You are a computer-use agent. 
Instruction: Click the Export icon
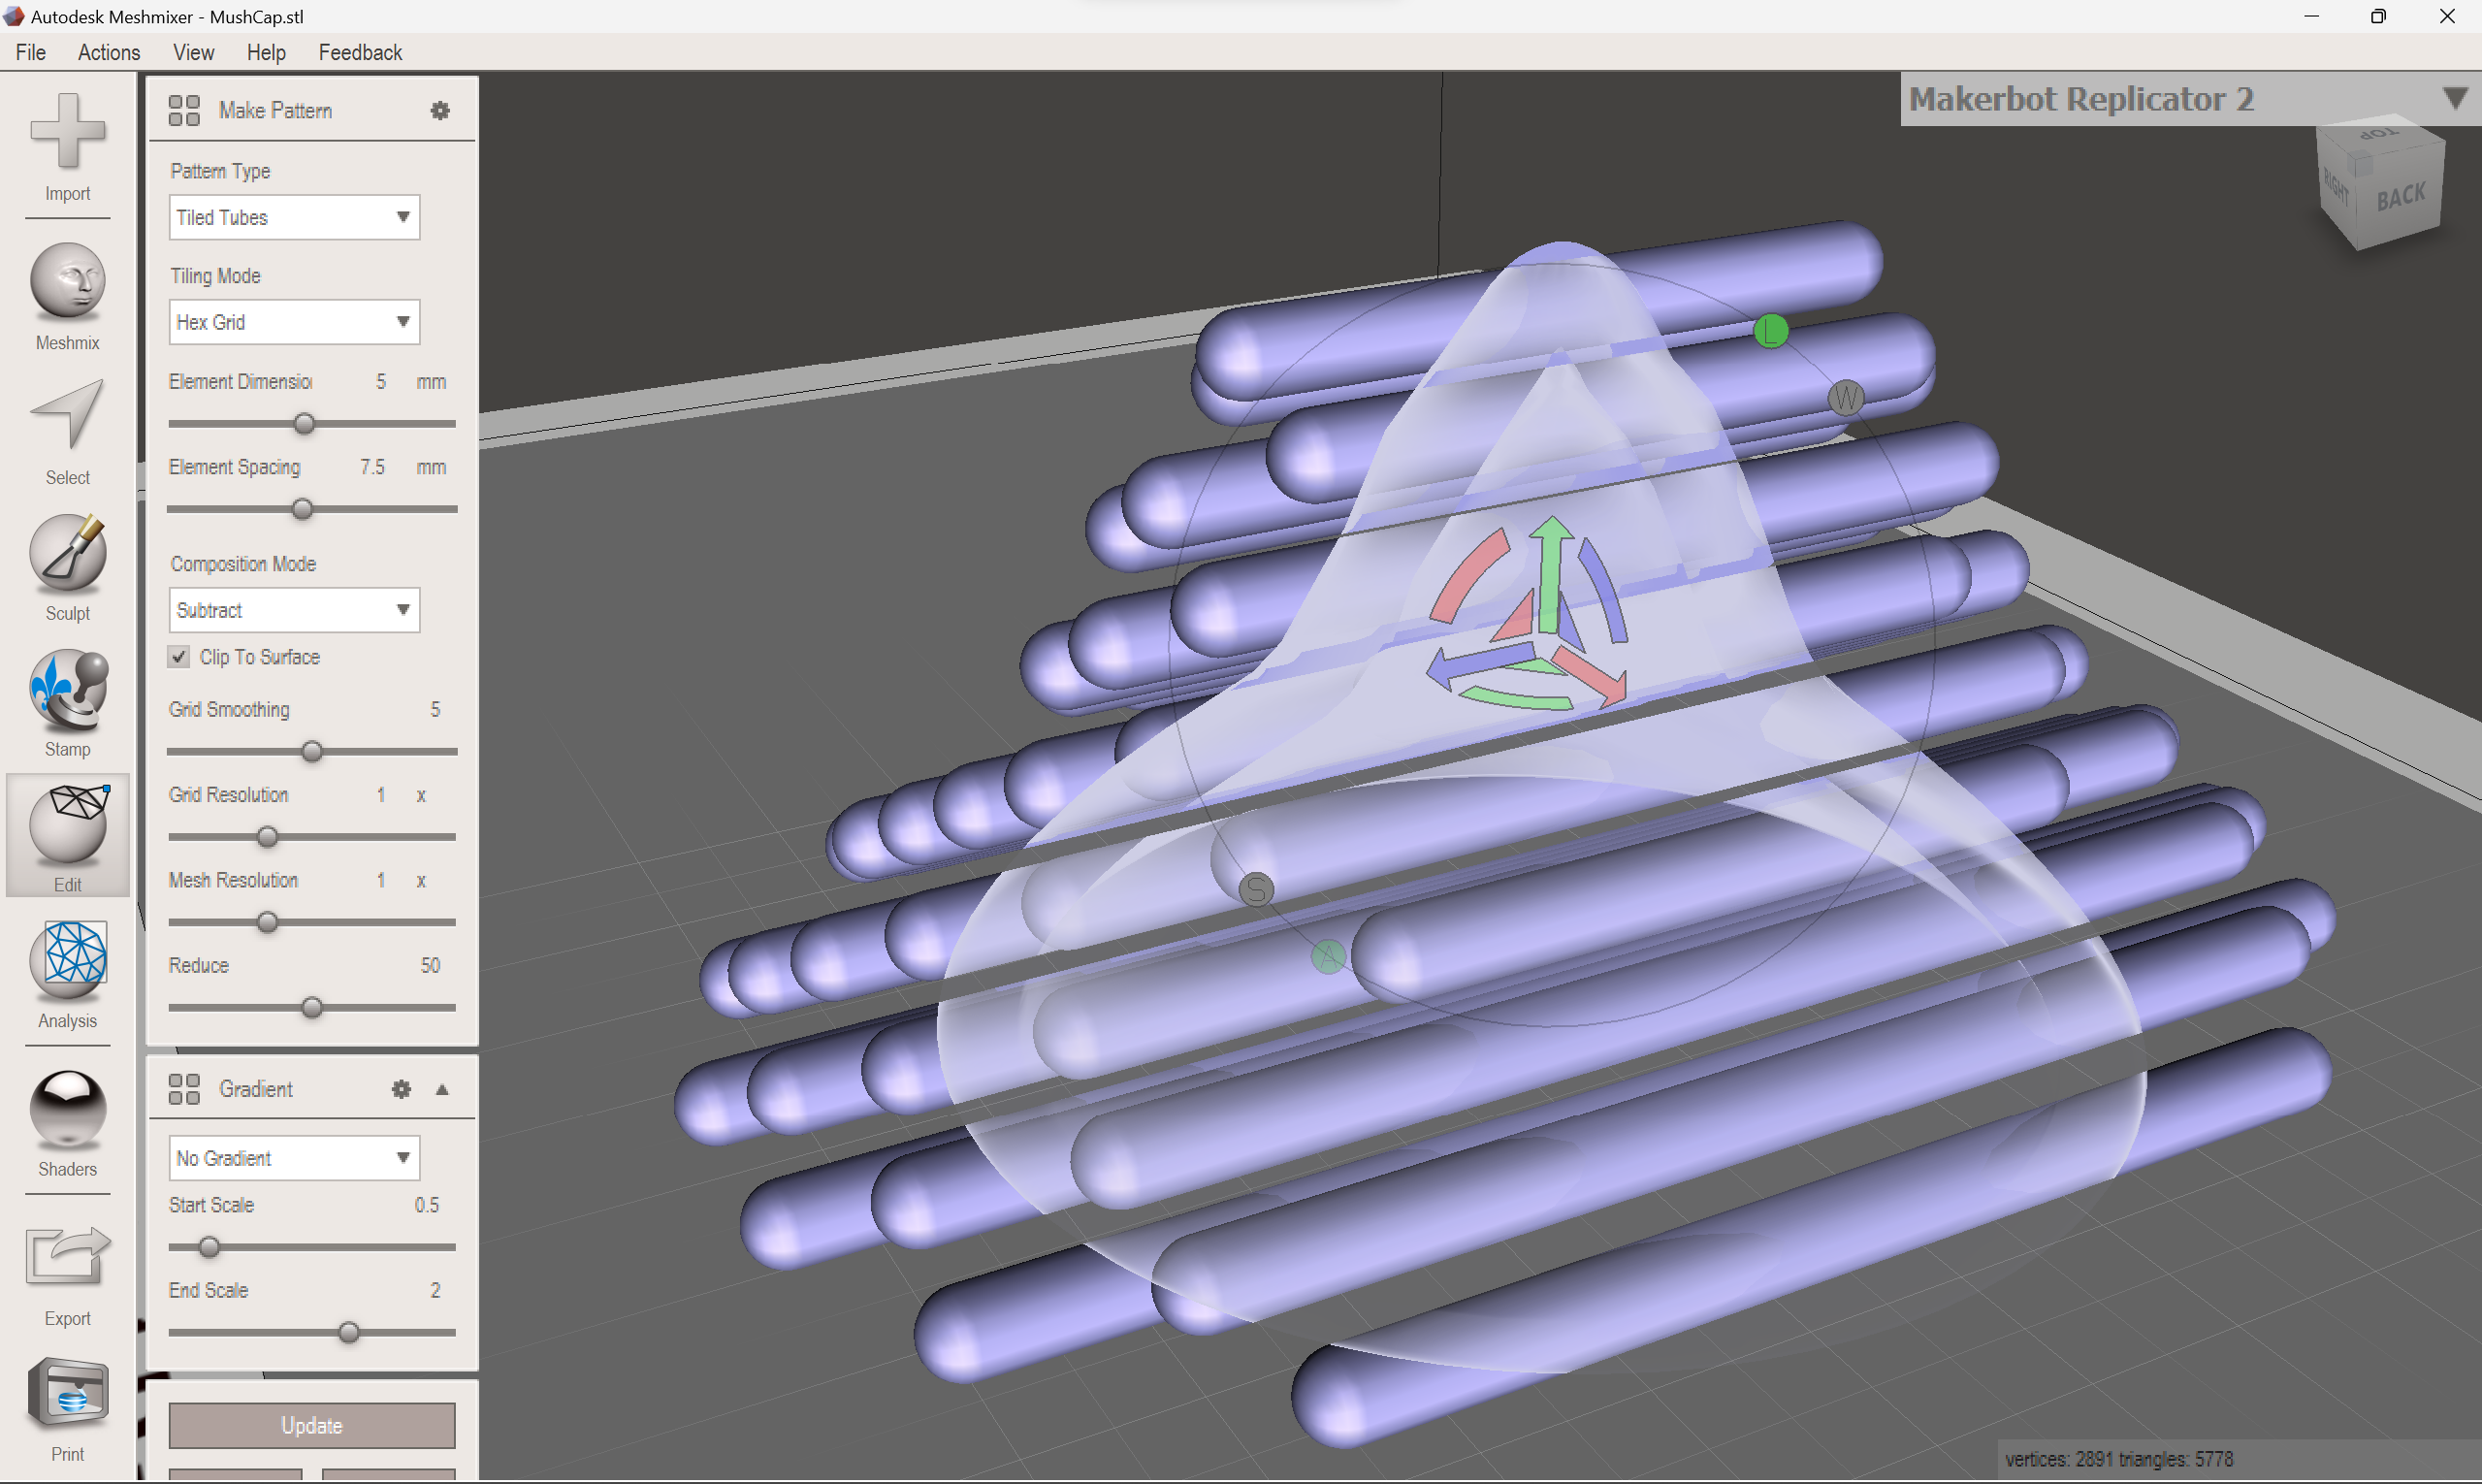[x=67, y=1256]
